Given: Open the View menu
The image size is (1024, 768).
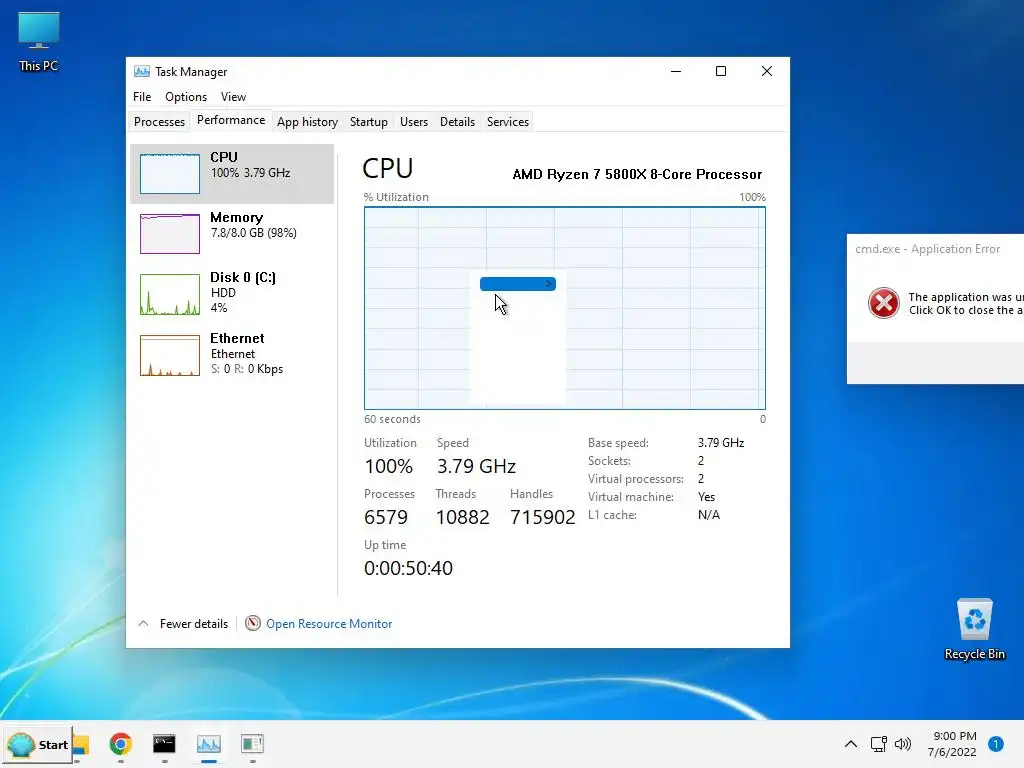Looking at the screenshot, I should click(x=233, y=97).
